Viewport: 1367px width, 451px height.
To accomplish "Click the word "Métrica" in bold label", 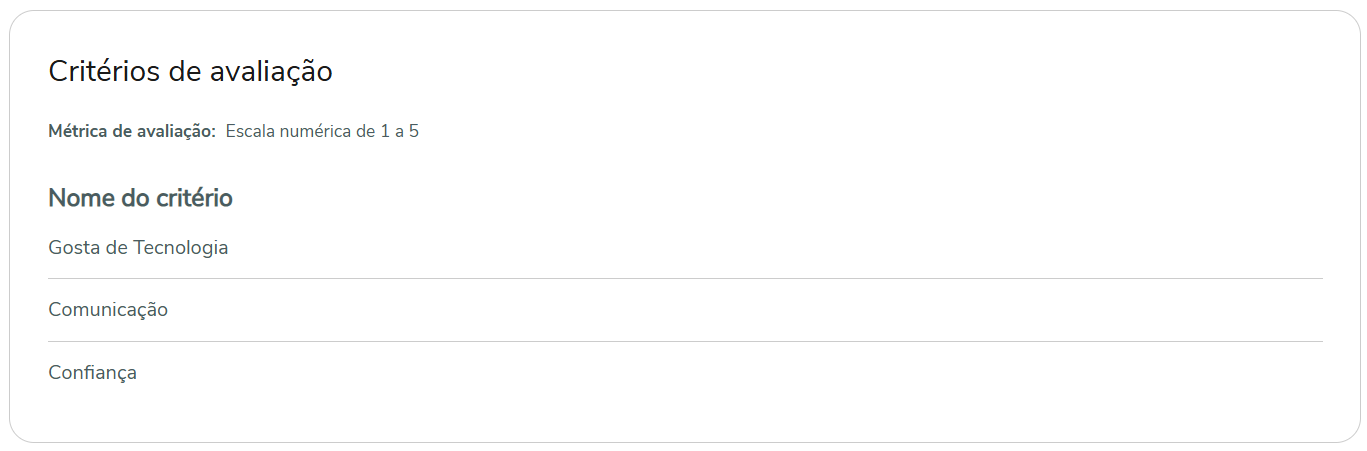I will (76, 131).
